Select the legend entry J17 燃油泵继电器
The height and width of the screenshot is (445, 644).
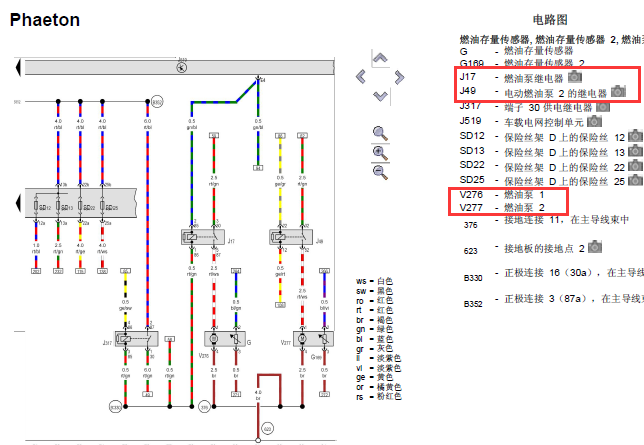pos(511,77)
